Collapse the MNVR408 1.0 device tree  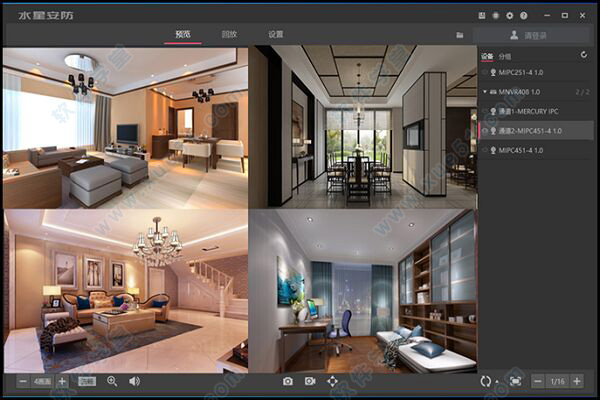485,92
